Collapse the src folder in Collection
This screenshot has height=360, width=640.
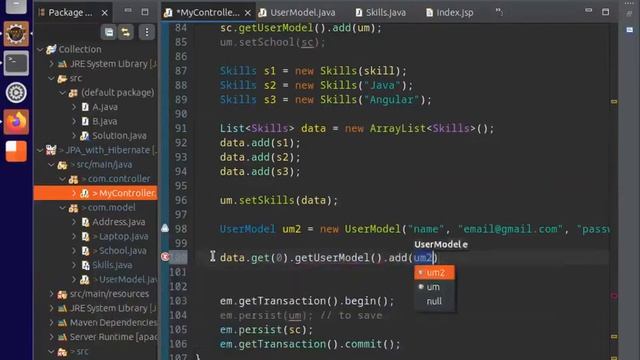pyautogui.click(x=51, y=78)
